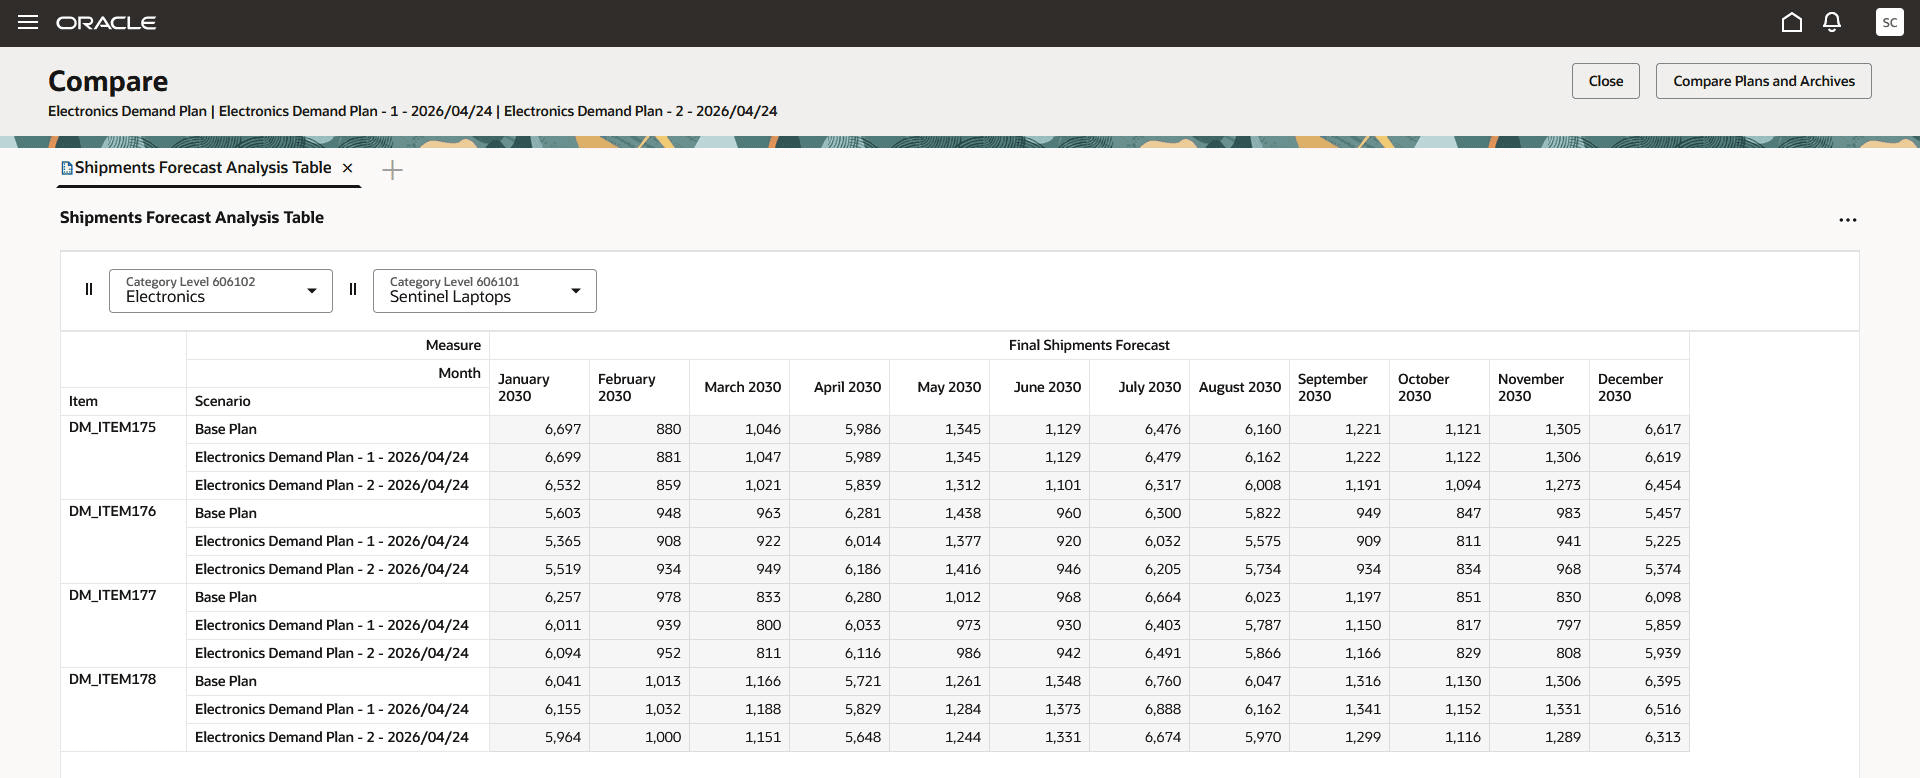This screenshot has height=778, width=1920.
Task: Click cell value 5,986 in April 2030
Action: 840,429
